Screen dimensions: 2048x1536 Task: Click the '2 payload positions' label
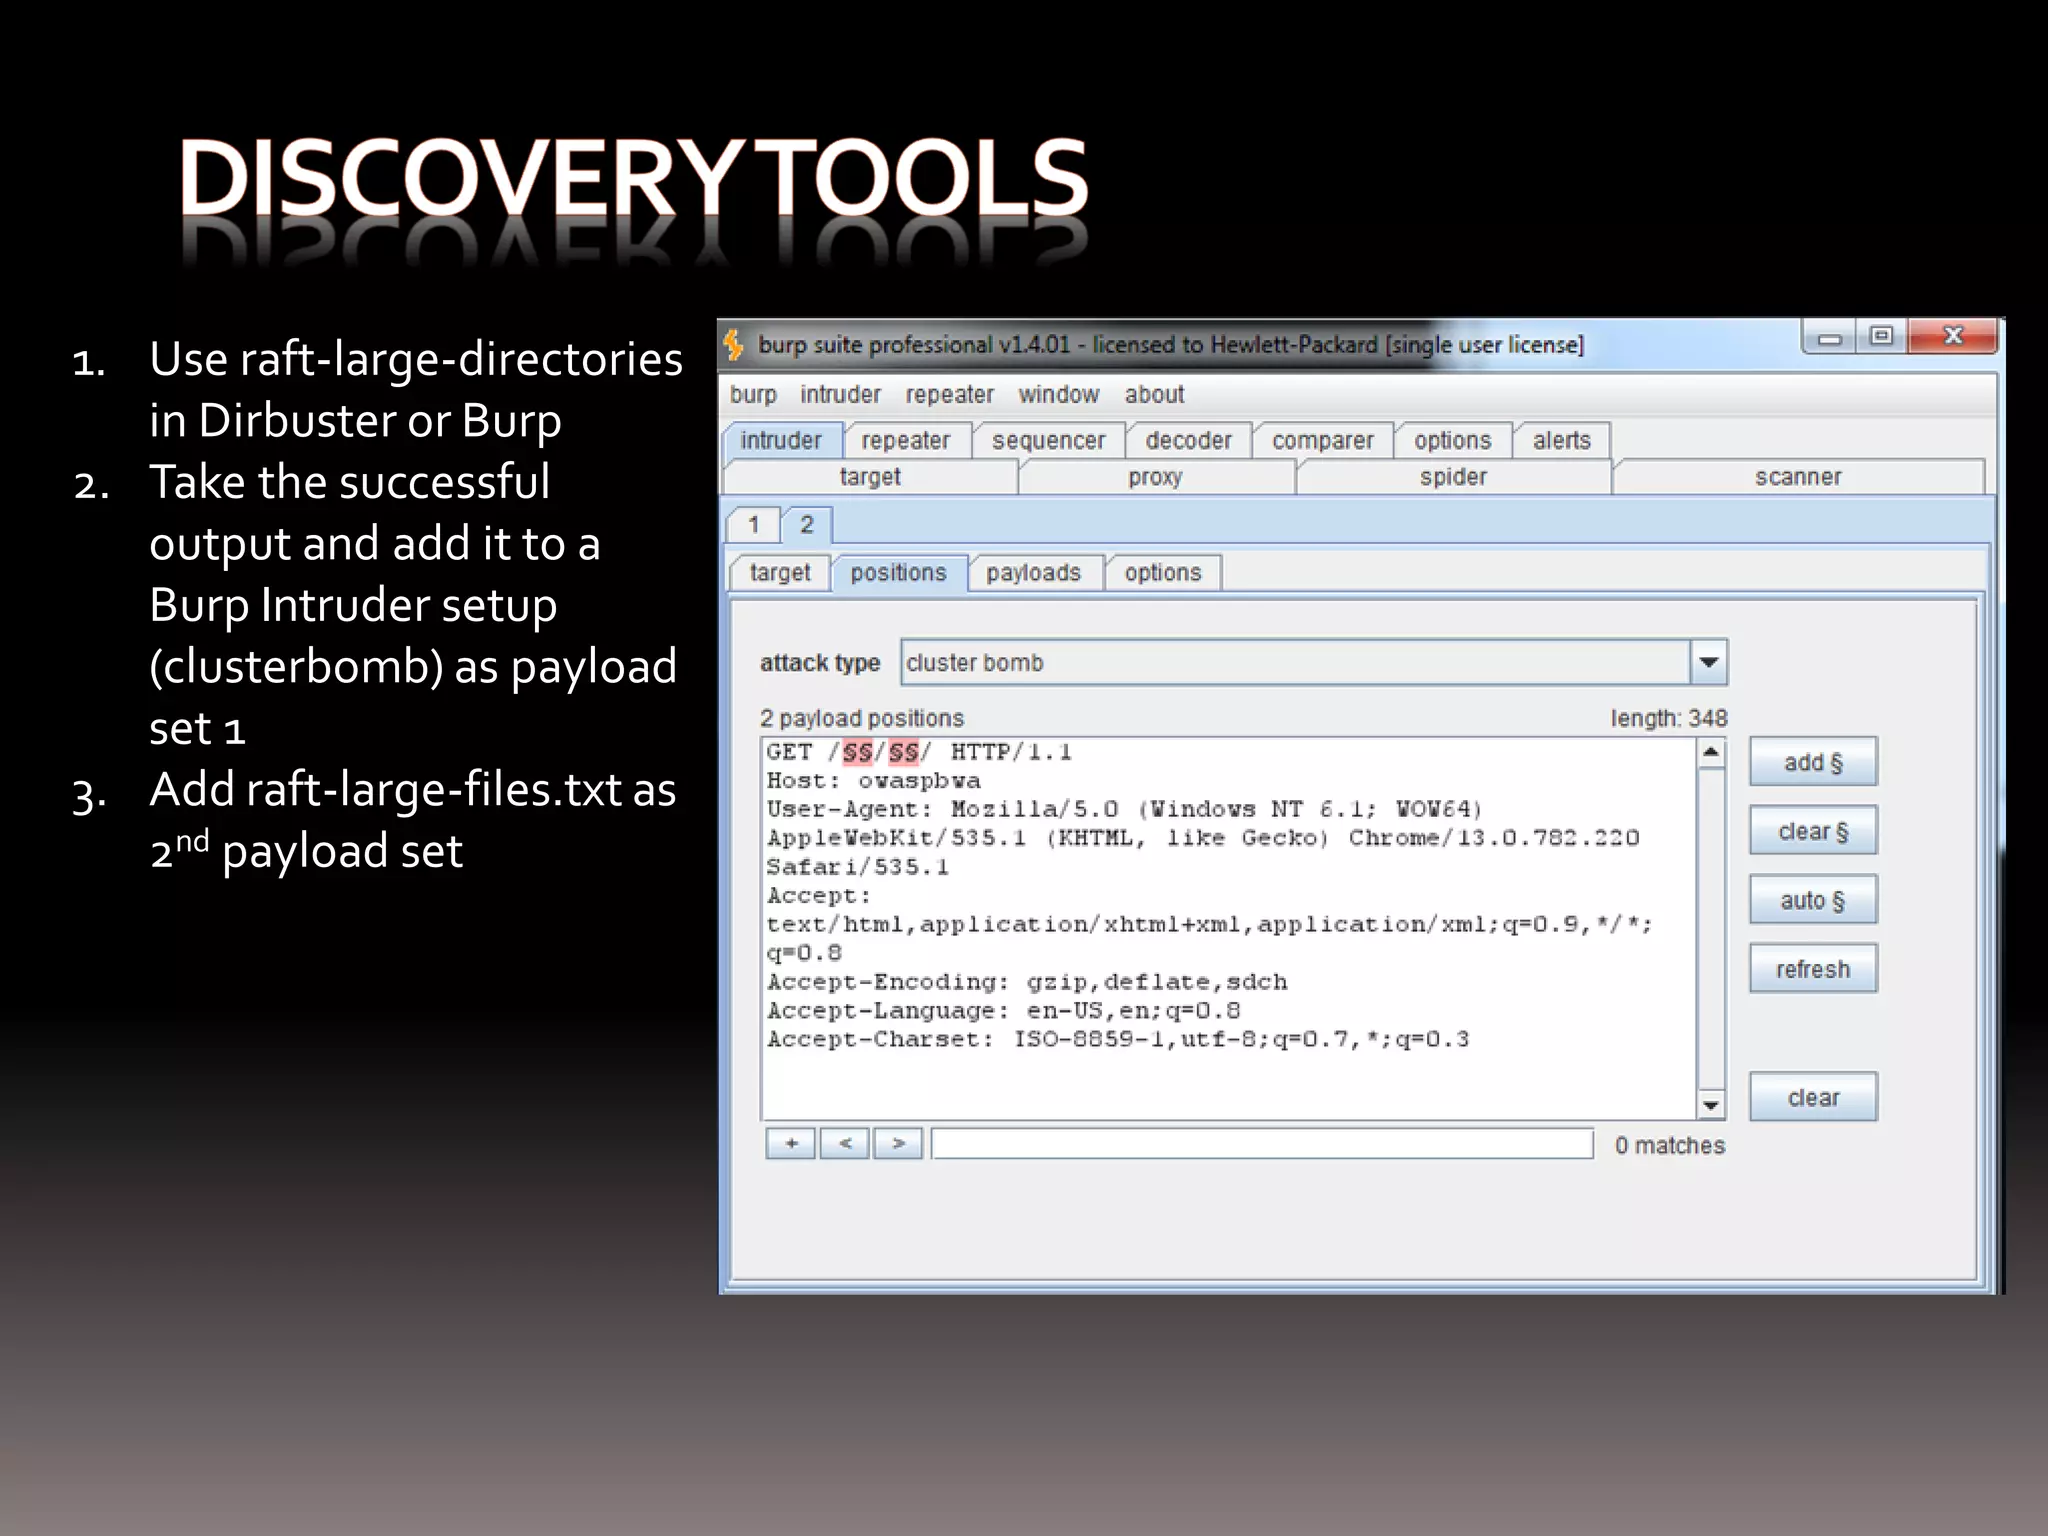tap(861, 718)
